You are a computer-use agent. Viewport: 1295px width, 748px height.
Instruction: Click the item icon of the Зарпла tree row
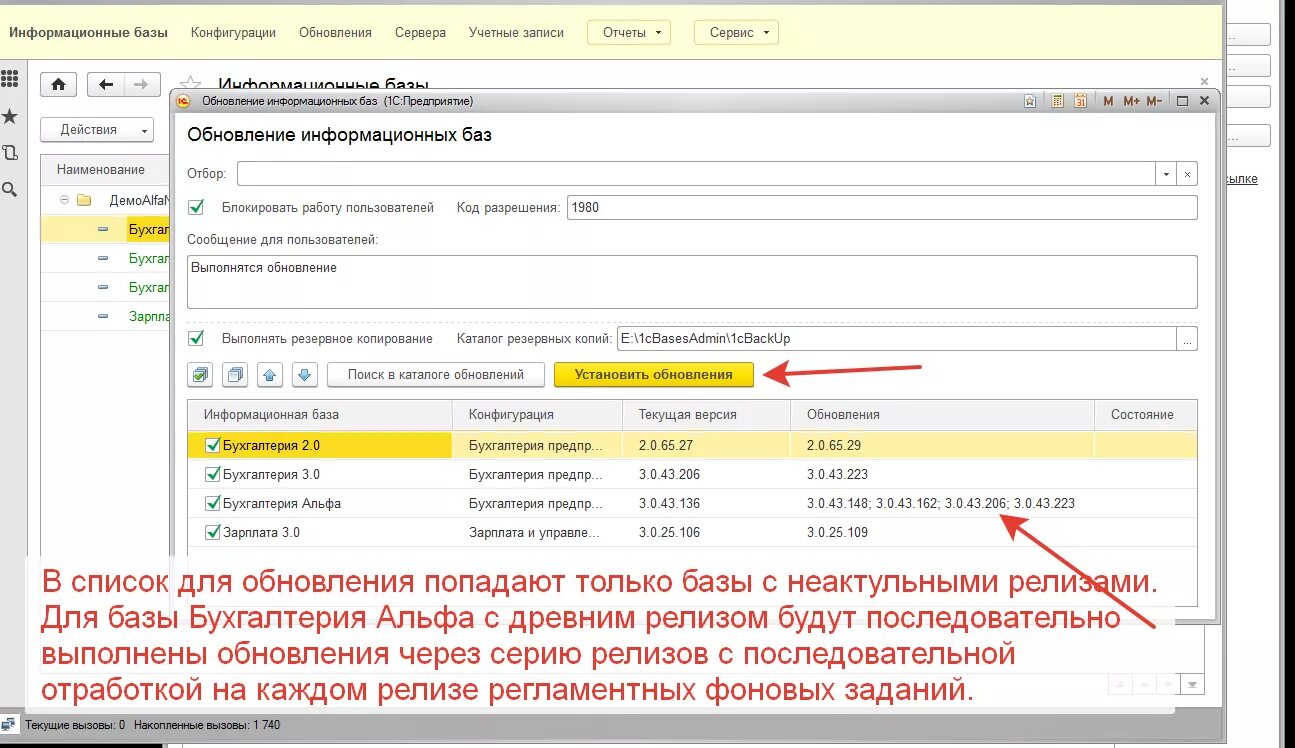pos(104,316)
